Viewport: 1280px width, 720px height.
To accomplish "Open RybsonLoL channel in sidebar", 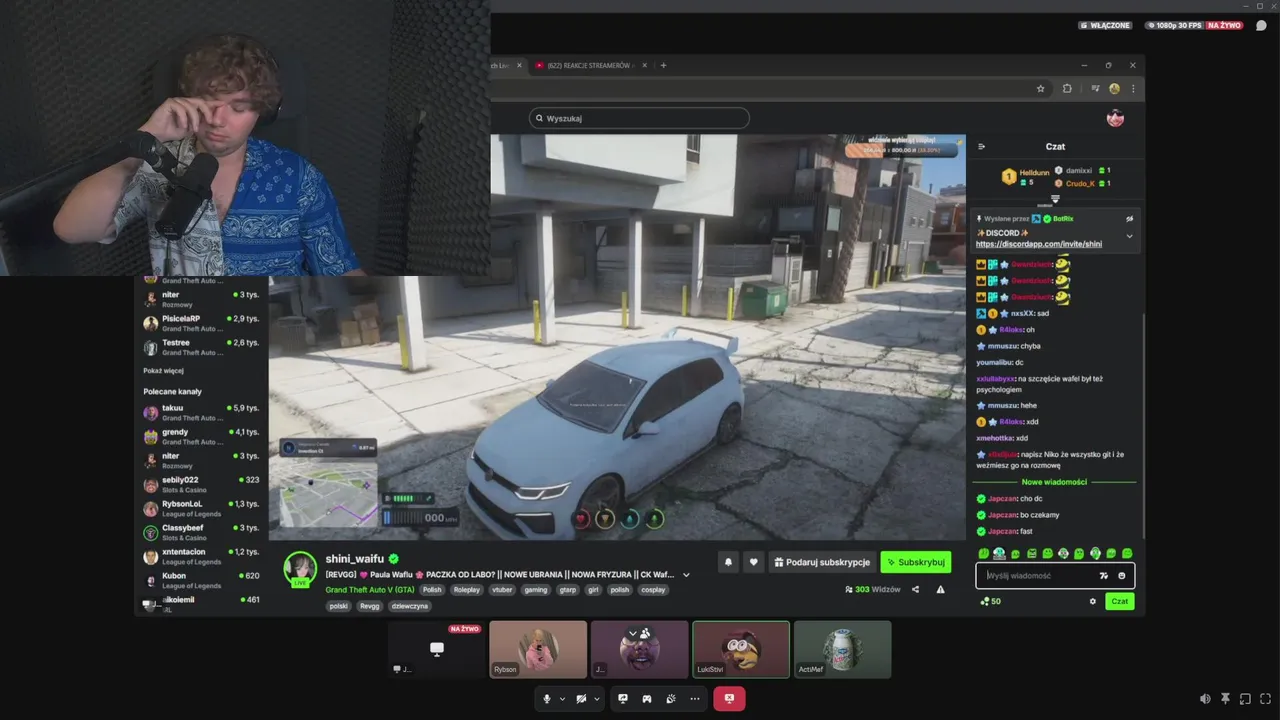I will pos(201,508).
